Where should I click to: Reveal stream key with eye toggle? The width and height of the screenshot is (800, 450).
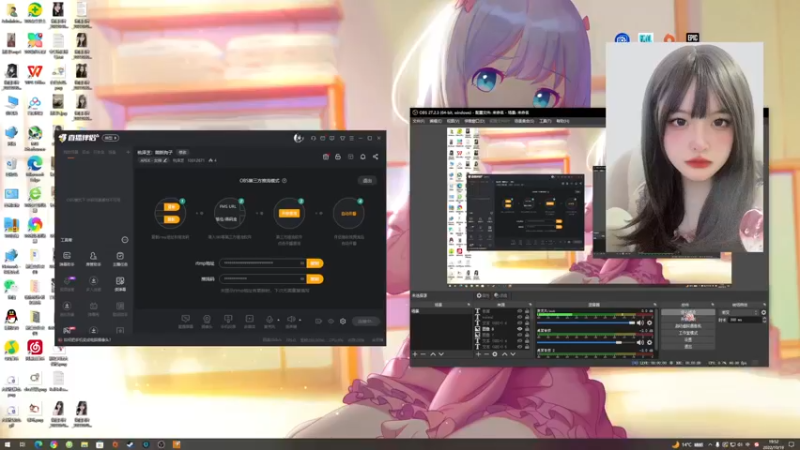tap(302, 279)
